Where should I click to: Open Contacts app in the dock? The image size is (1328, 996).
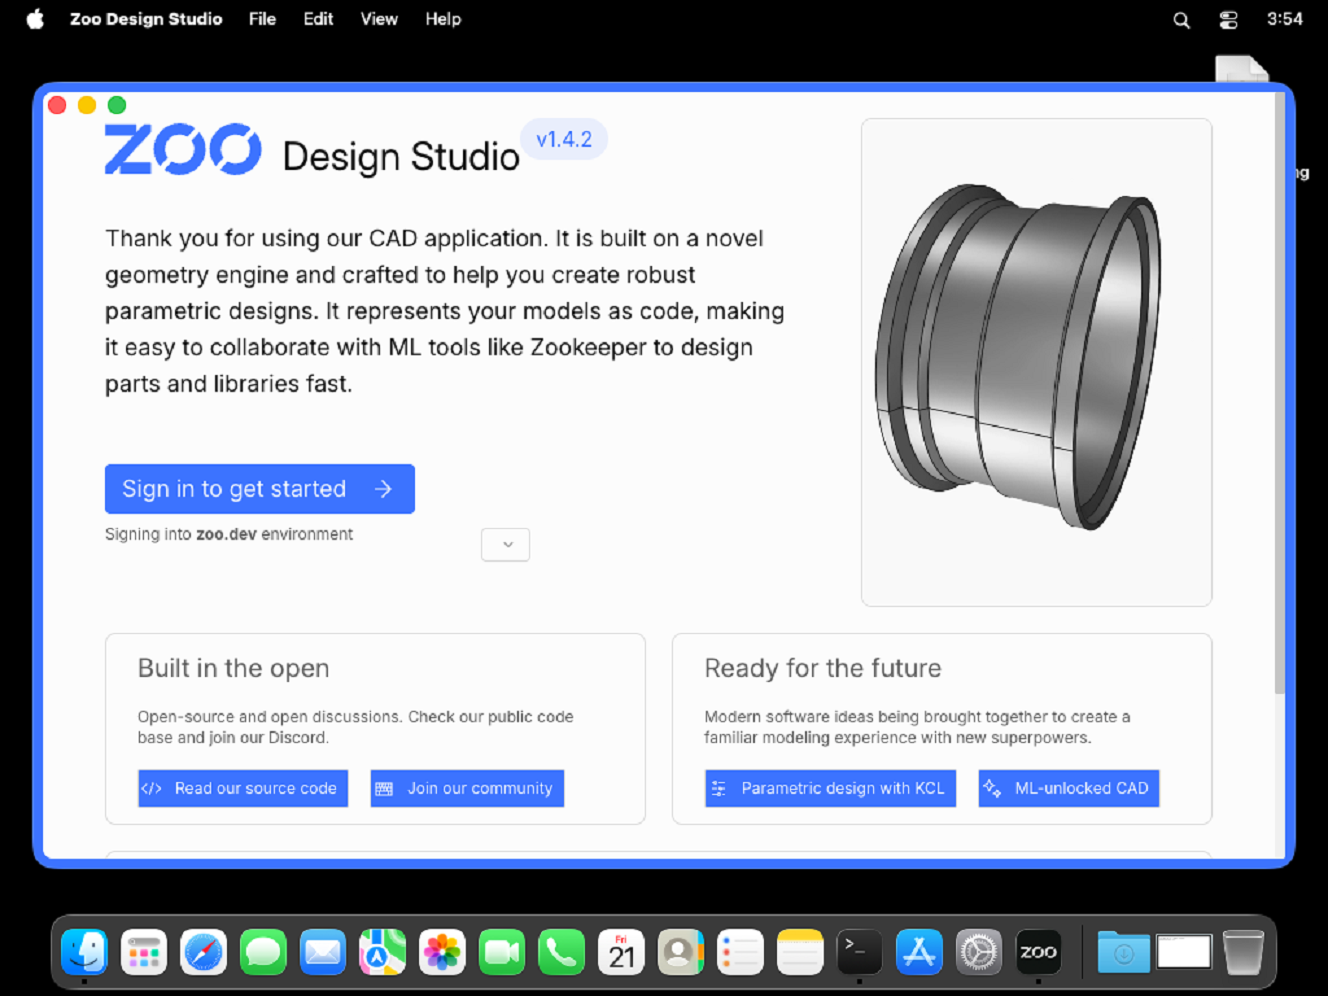(681, 952)
